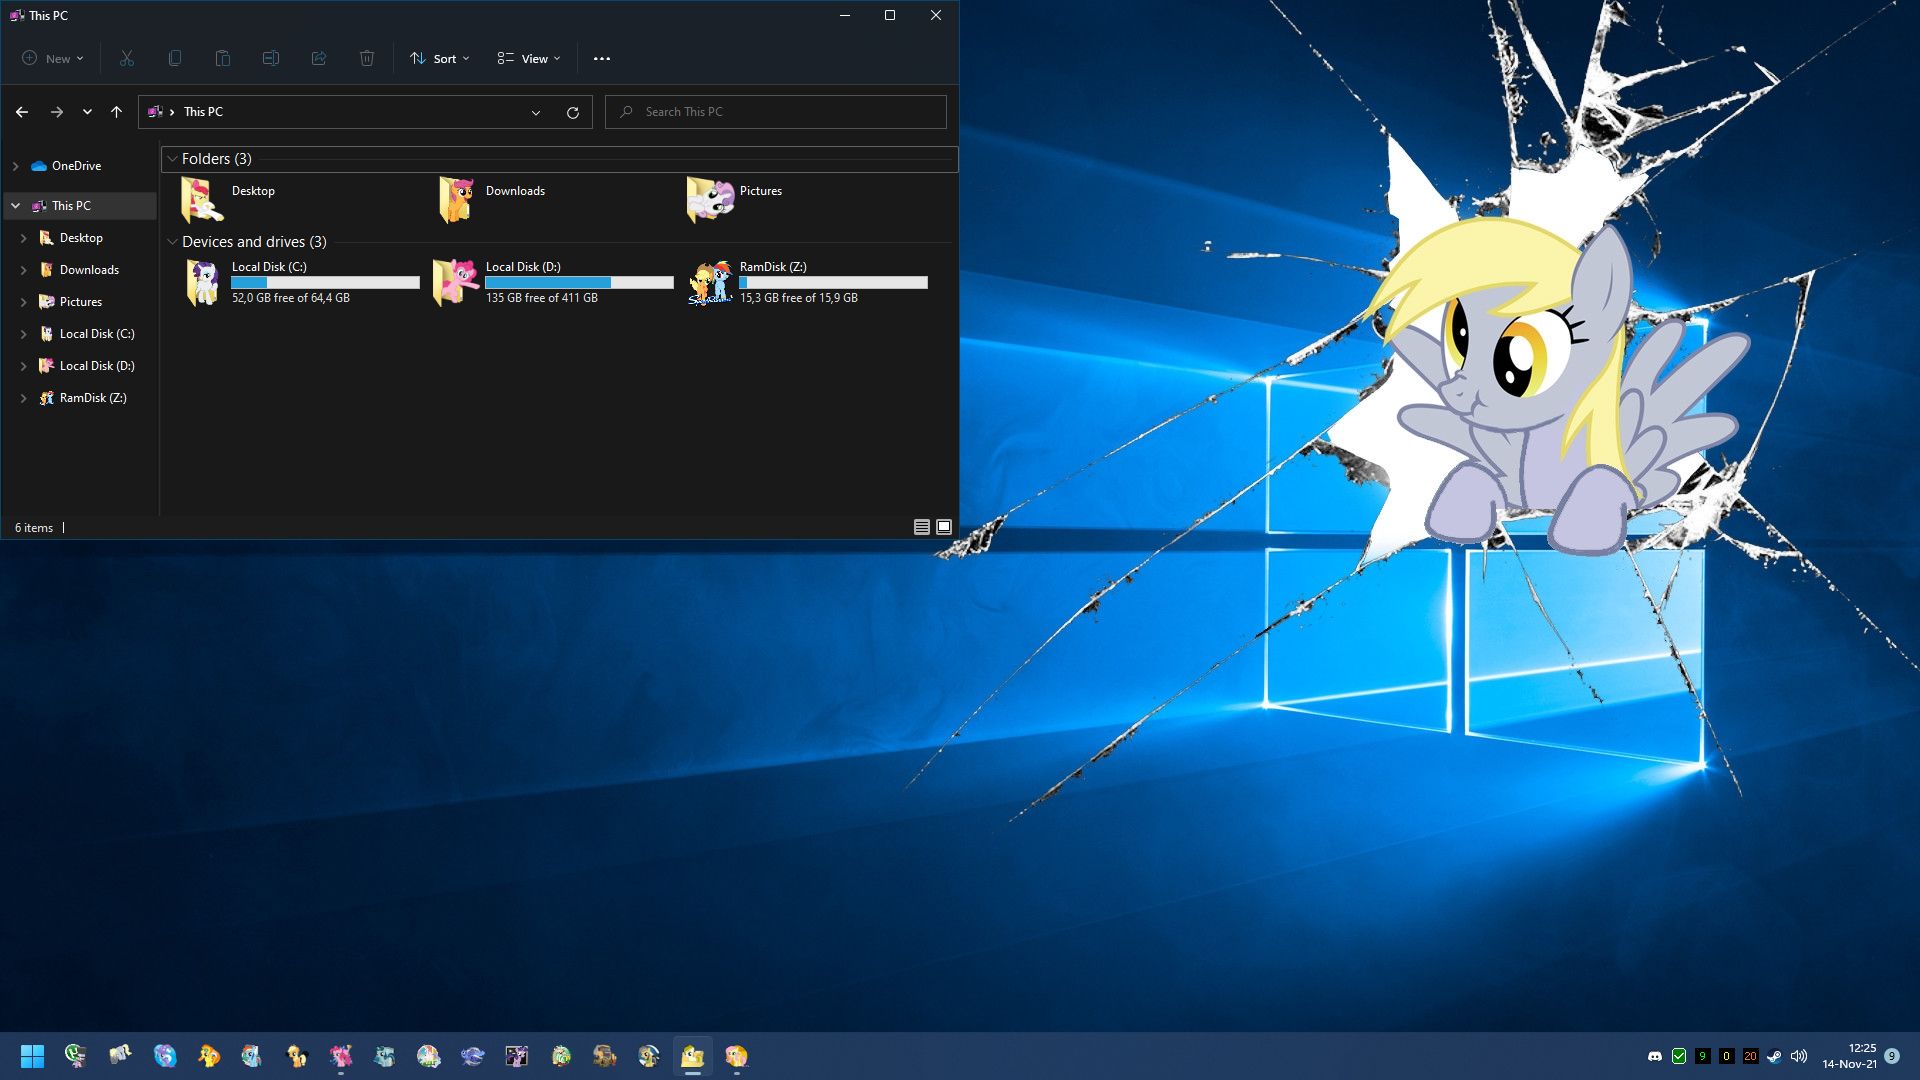Open the See more ellipsis menu
Image resolution: width=1920 pixels, height=1080 pixels.
pos(601,58)
